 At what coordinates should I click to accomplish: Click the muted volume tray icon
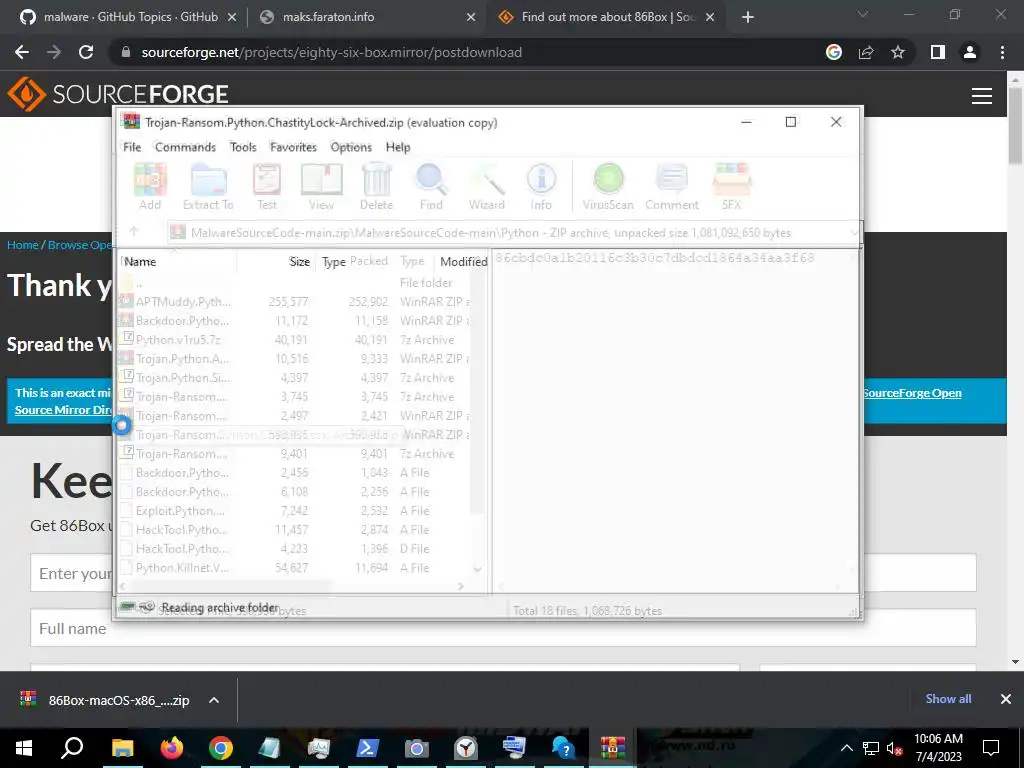895,748
